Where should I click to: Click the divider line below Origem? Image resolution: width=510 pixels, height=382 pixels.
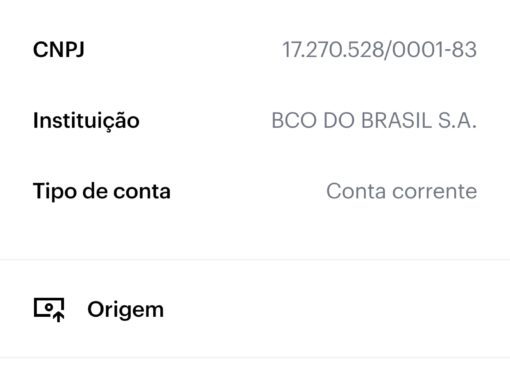click(x=255, y=357)
